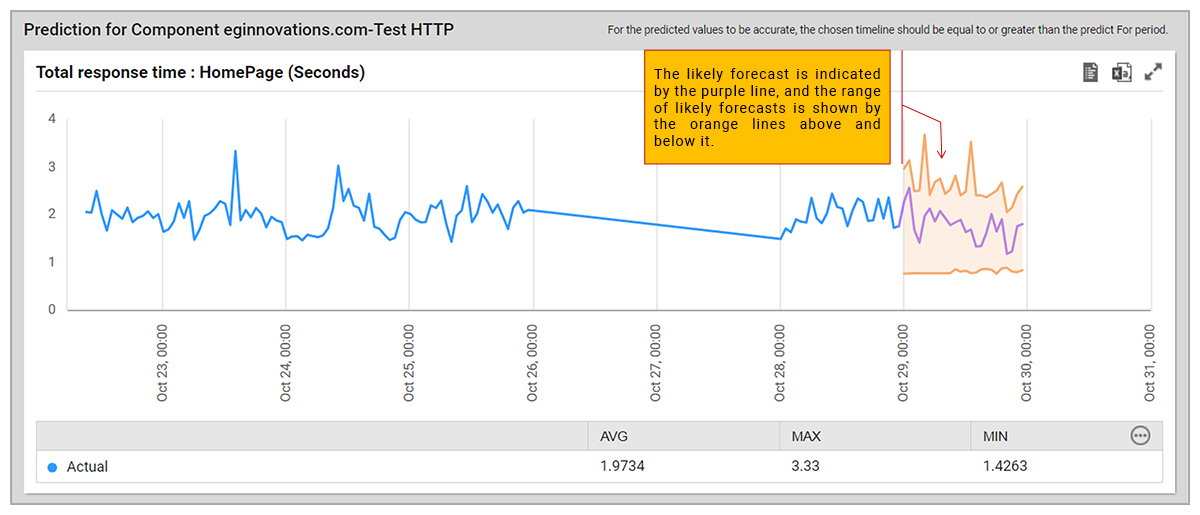Export chart data to Excel
The width and height of the screenshot is (1200, 515).
tap(1122, 72)
